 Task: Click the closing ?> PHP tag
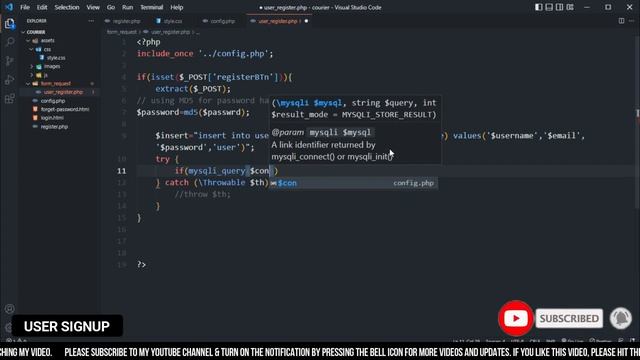click(x=142, y=264)
